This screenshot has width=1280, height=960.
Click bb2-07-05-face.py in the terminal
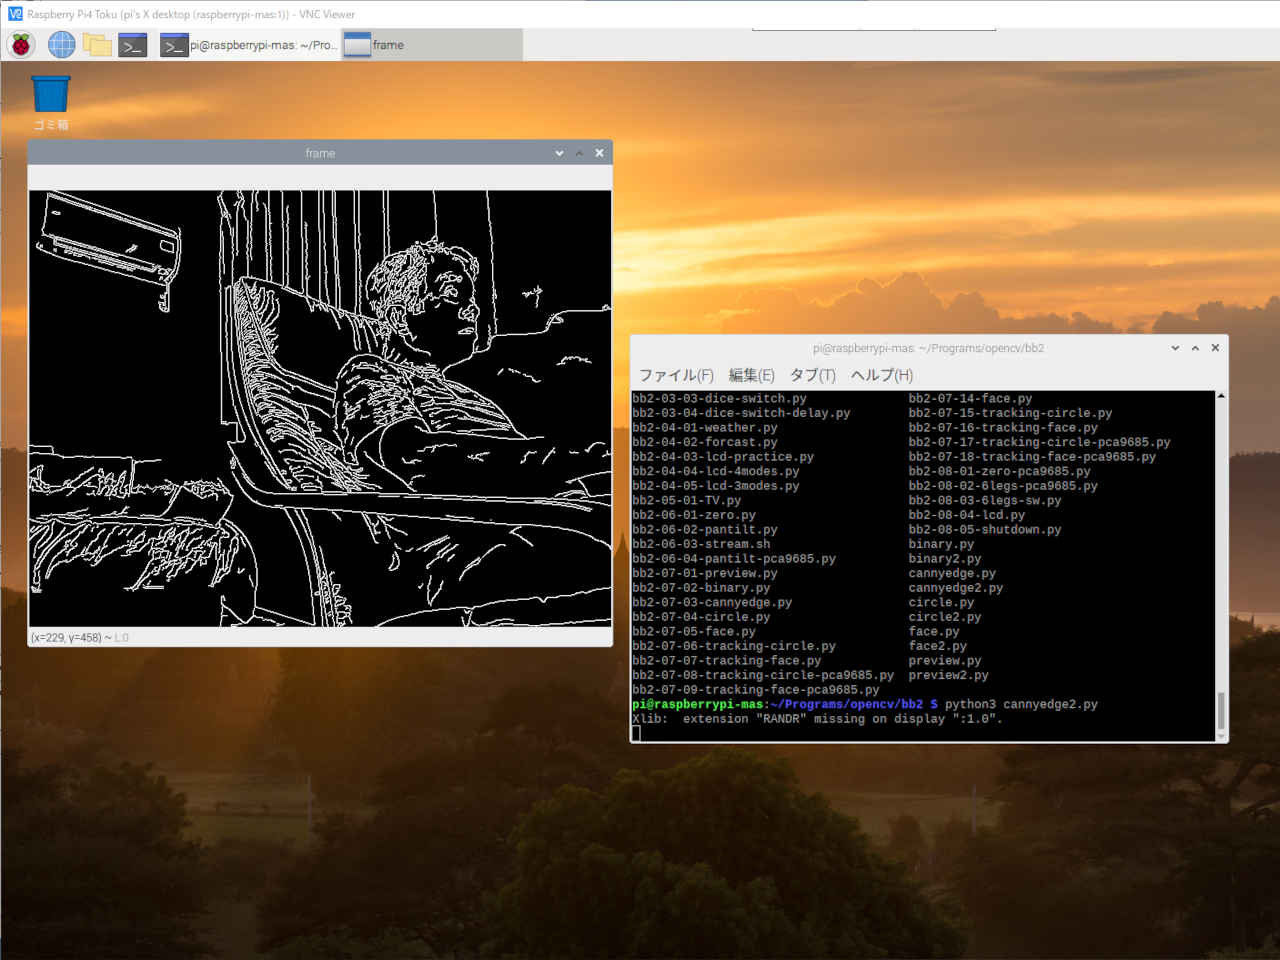tap(694, 632)
